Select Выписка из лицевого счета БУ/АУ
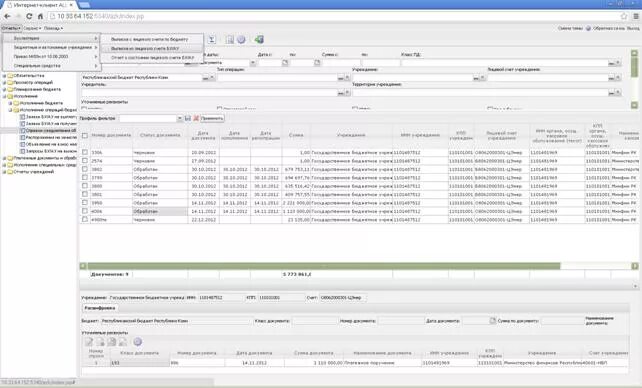This screenshot has width=642, height=388. tap(152, 48)
